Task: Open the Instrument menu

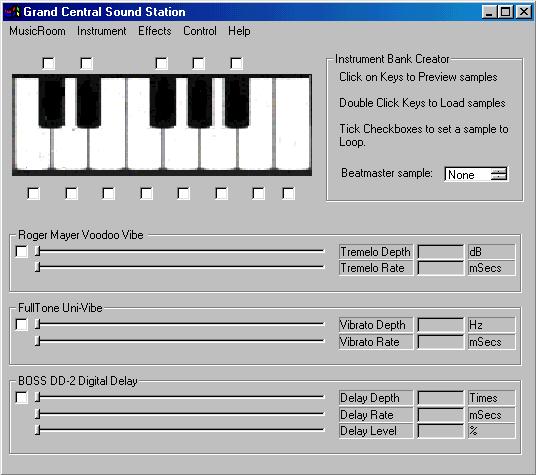Action: pyautogui.click(x=102, y=31)
